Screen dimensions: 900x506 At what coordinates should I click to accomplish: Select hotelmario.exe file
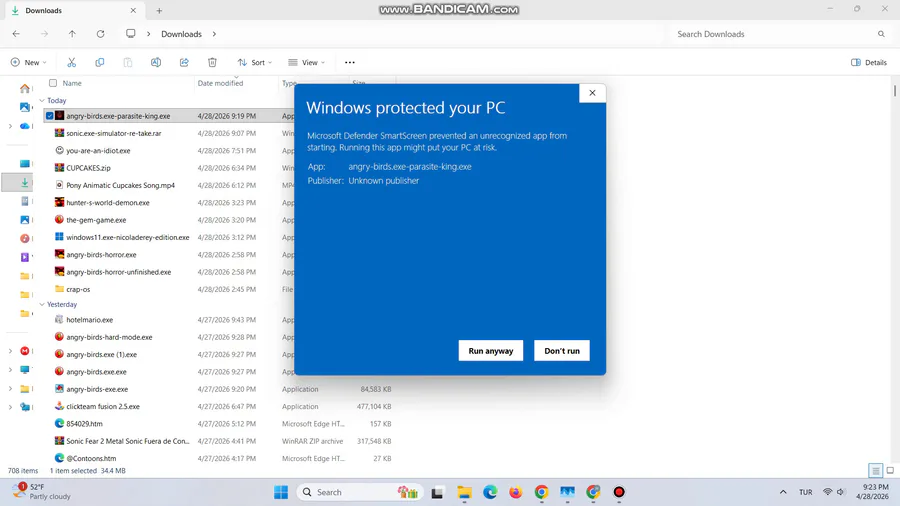point(90,320)
